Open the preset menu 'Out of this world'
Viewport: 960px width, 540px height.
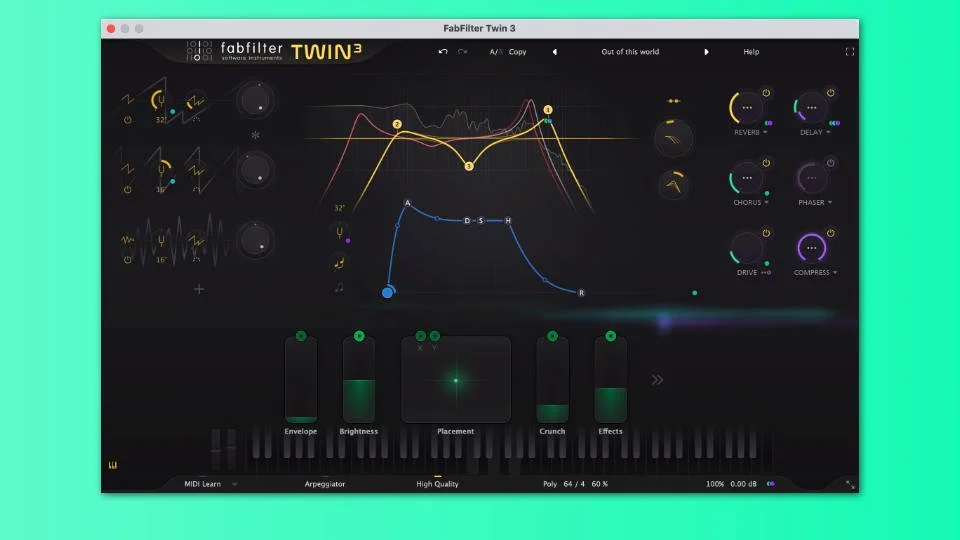pyautogui.click(x=630, y=52)
